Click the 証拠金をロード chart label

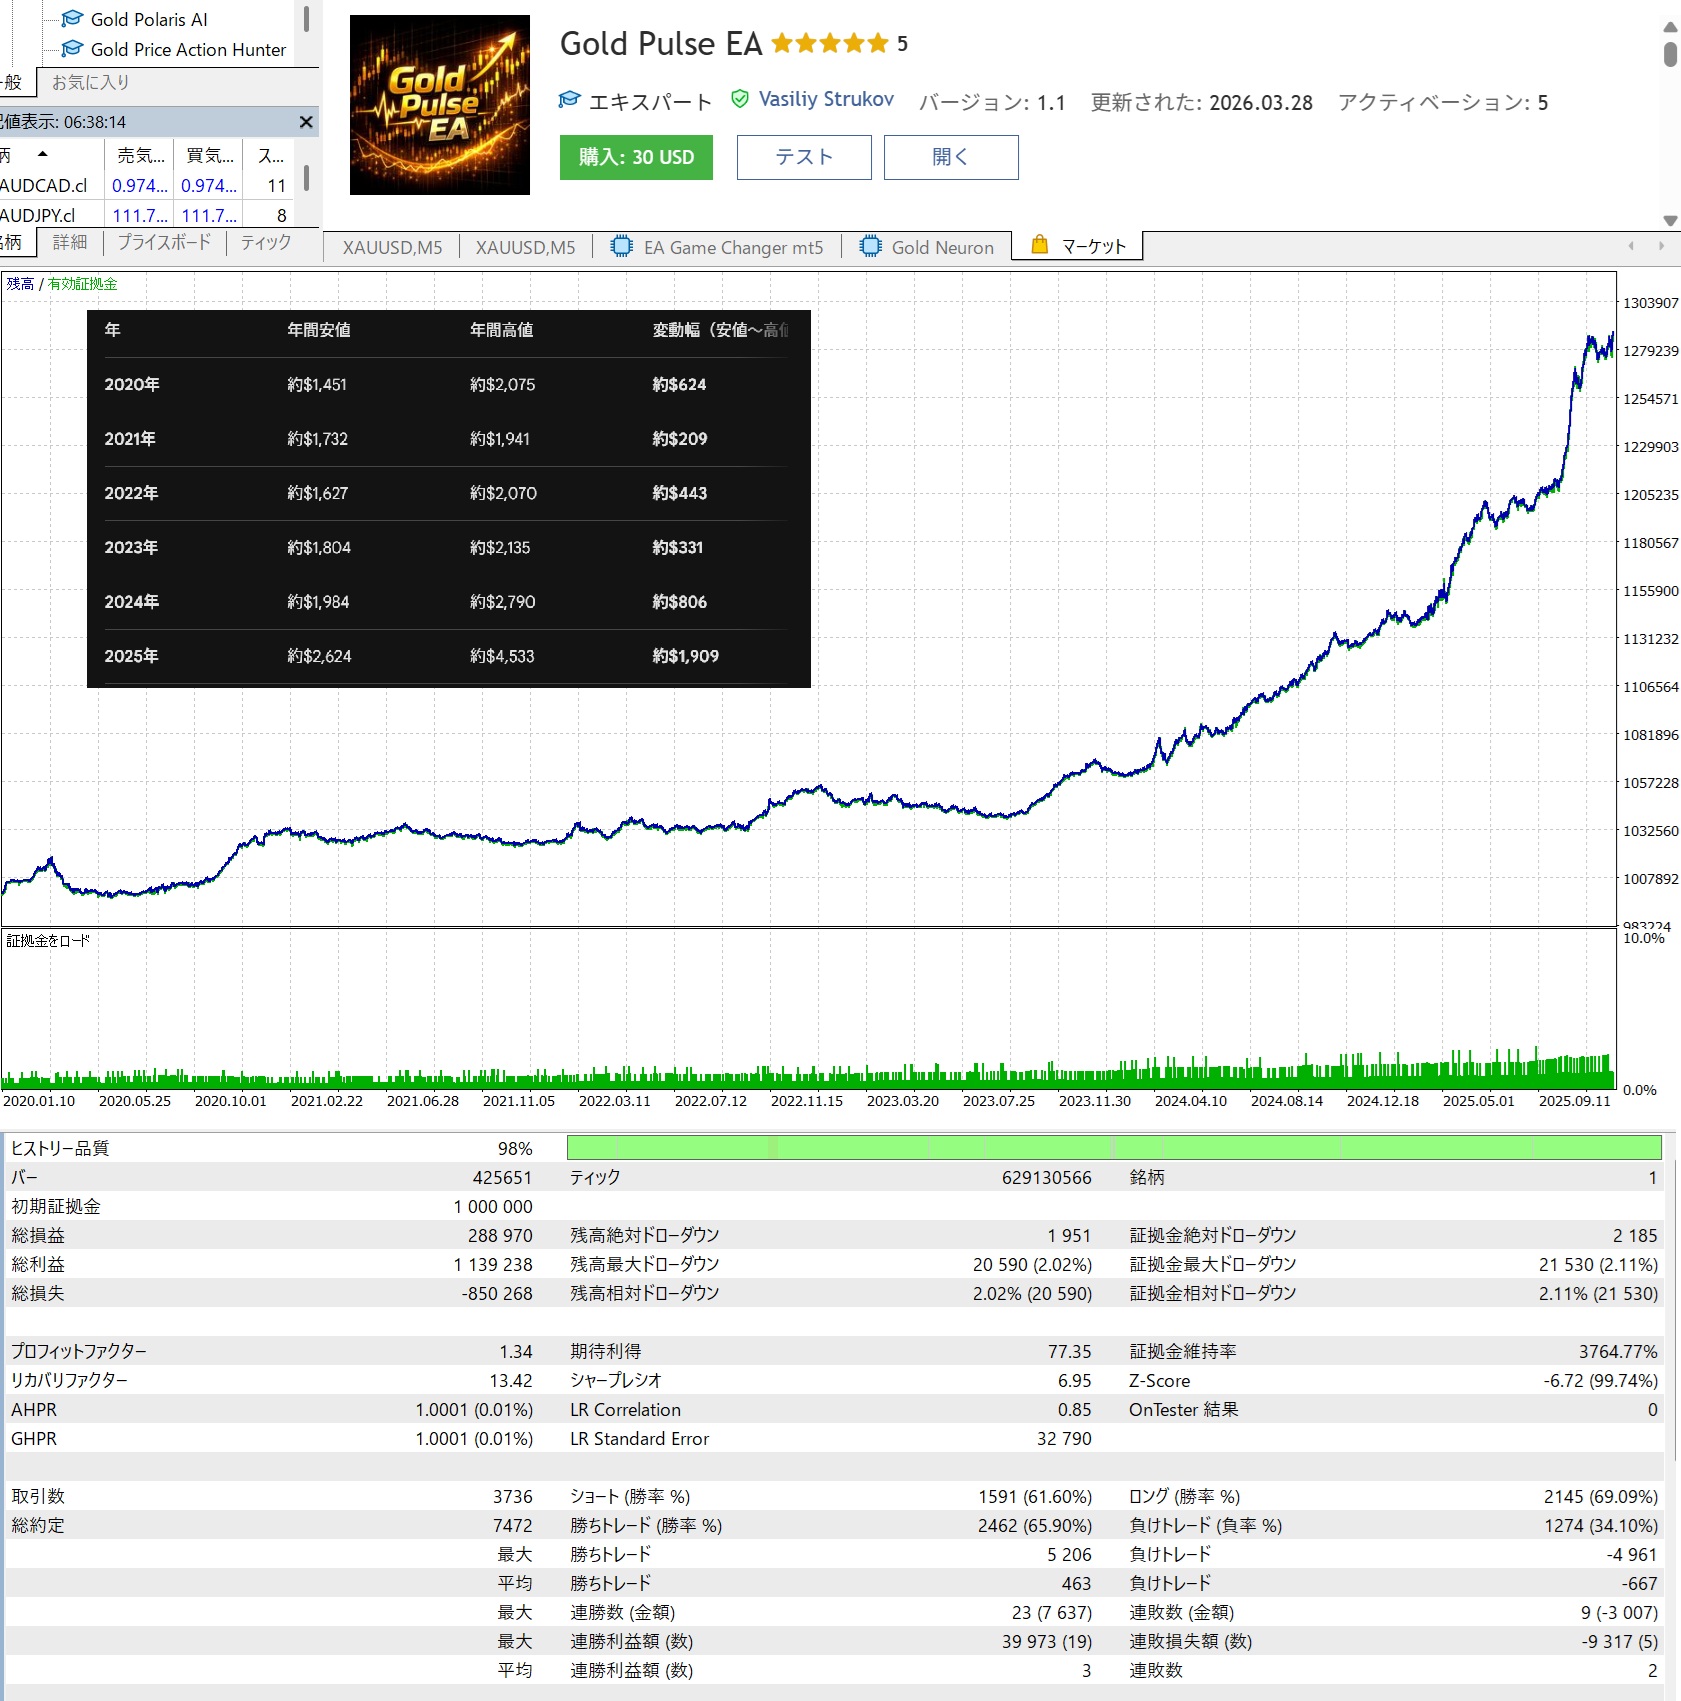point(48,941)
